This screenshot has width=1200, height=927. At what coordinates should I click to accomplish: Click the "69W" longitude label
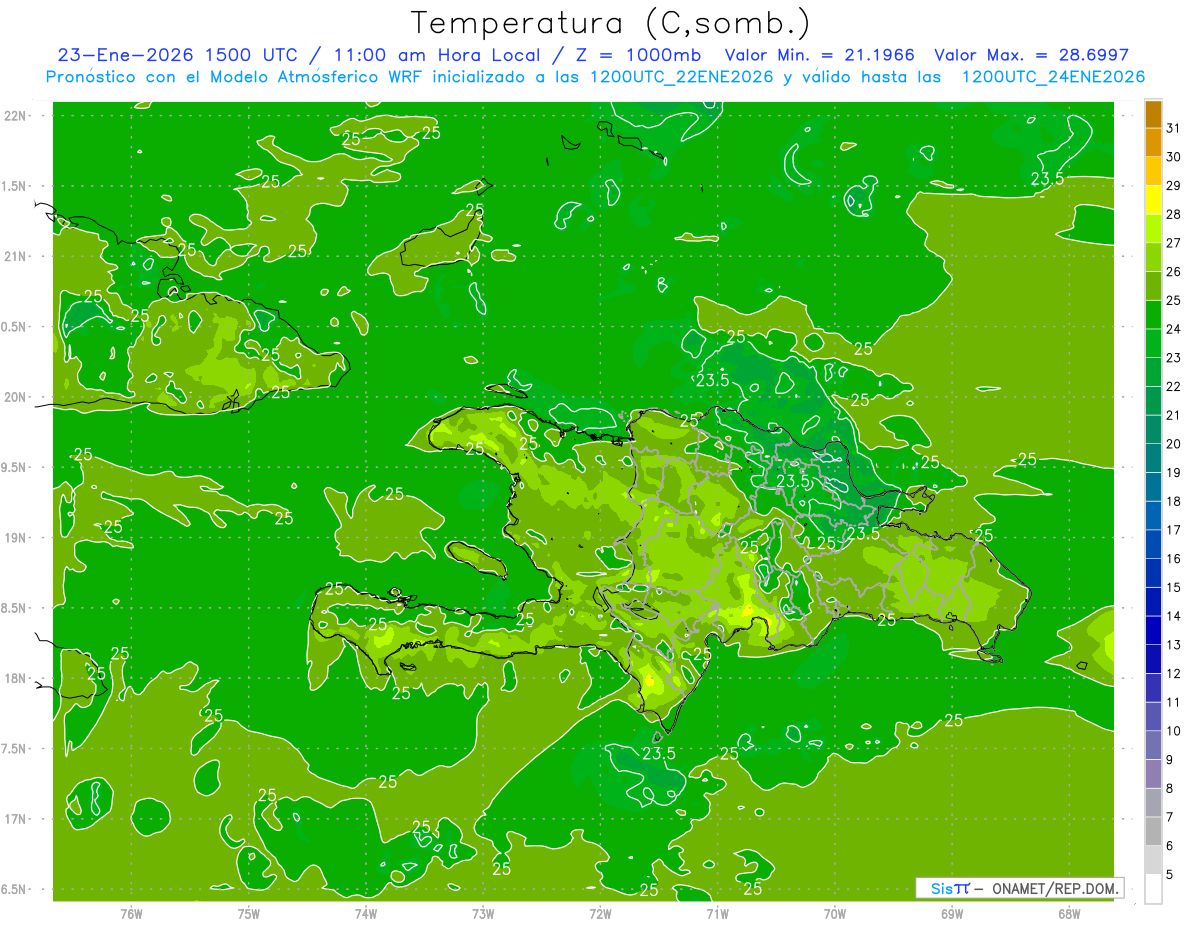(952, 913)
